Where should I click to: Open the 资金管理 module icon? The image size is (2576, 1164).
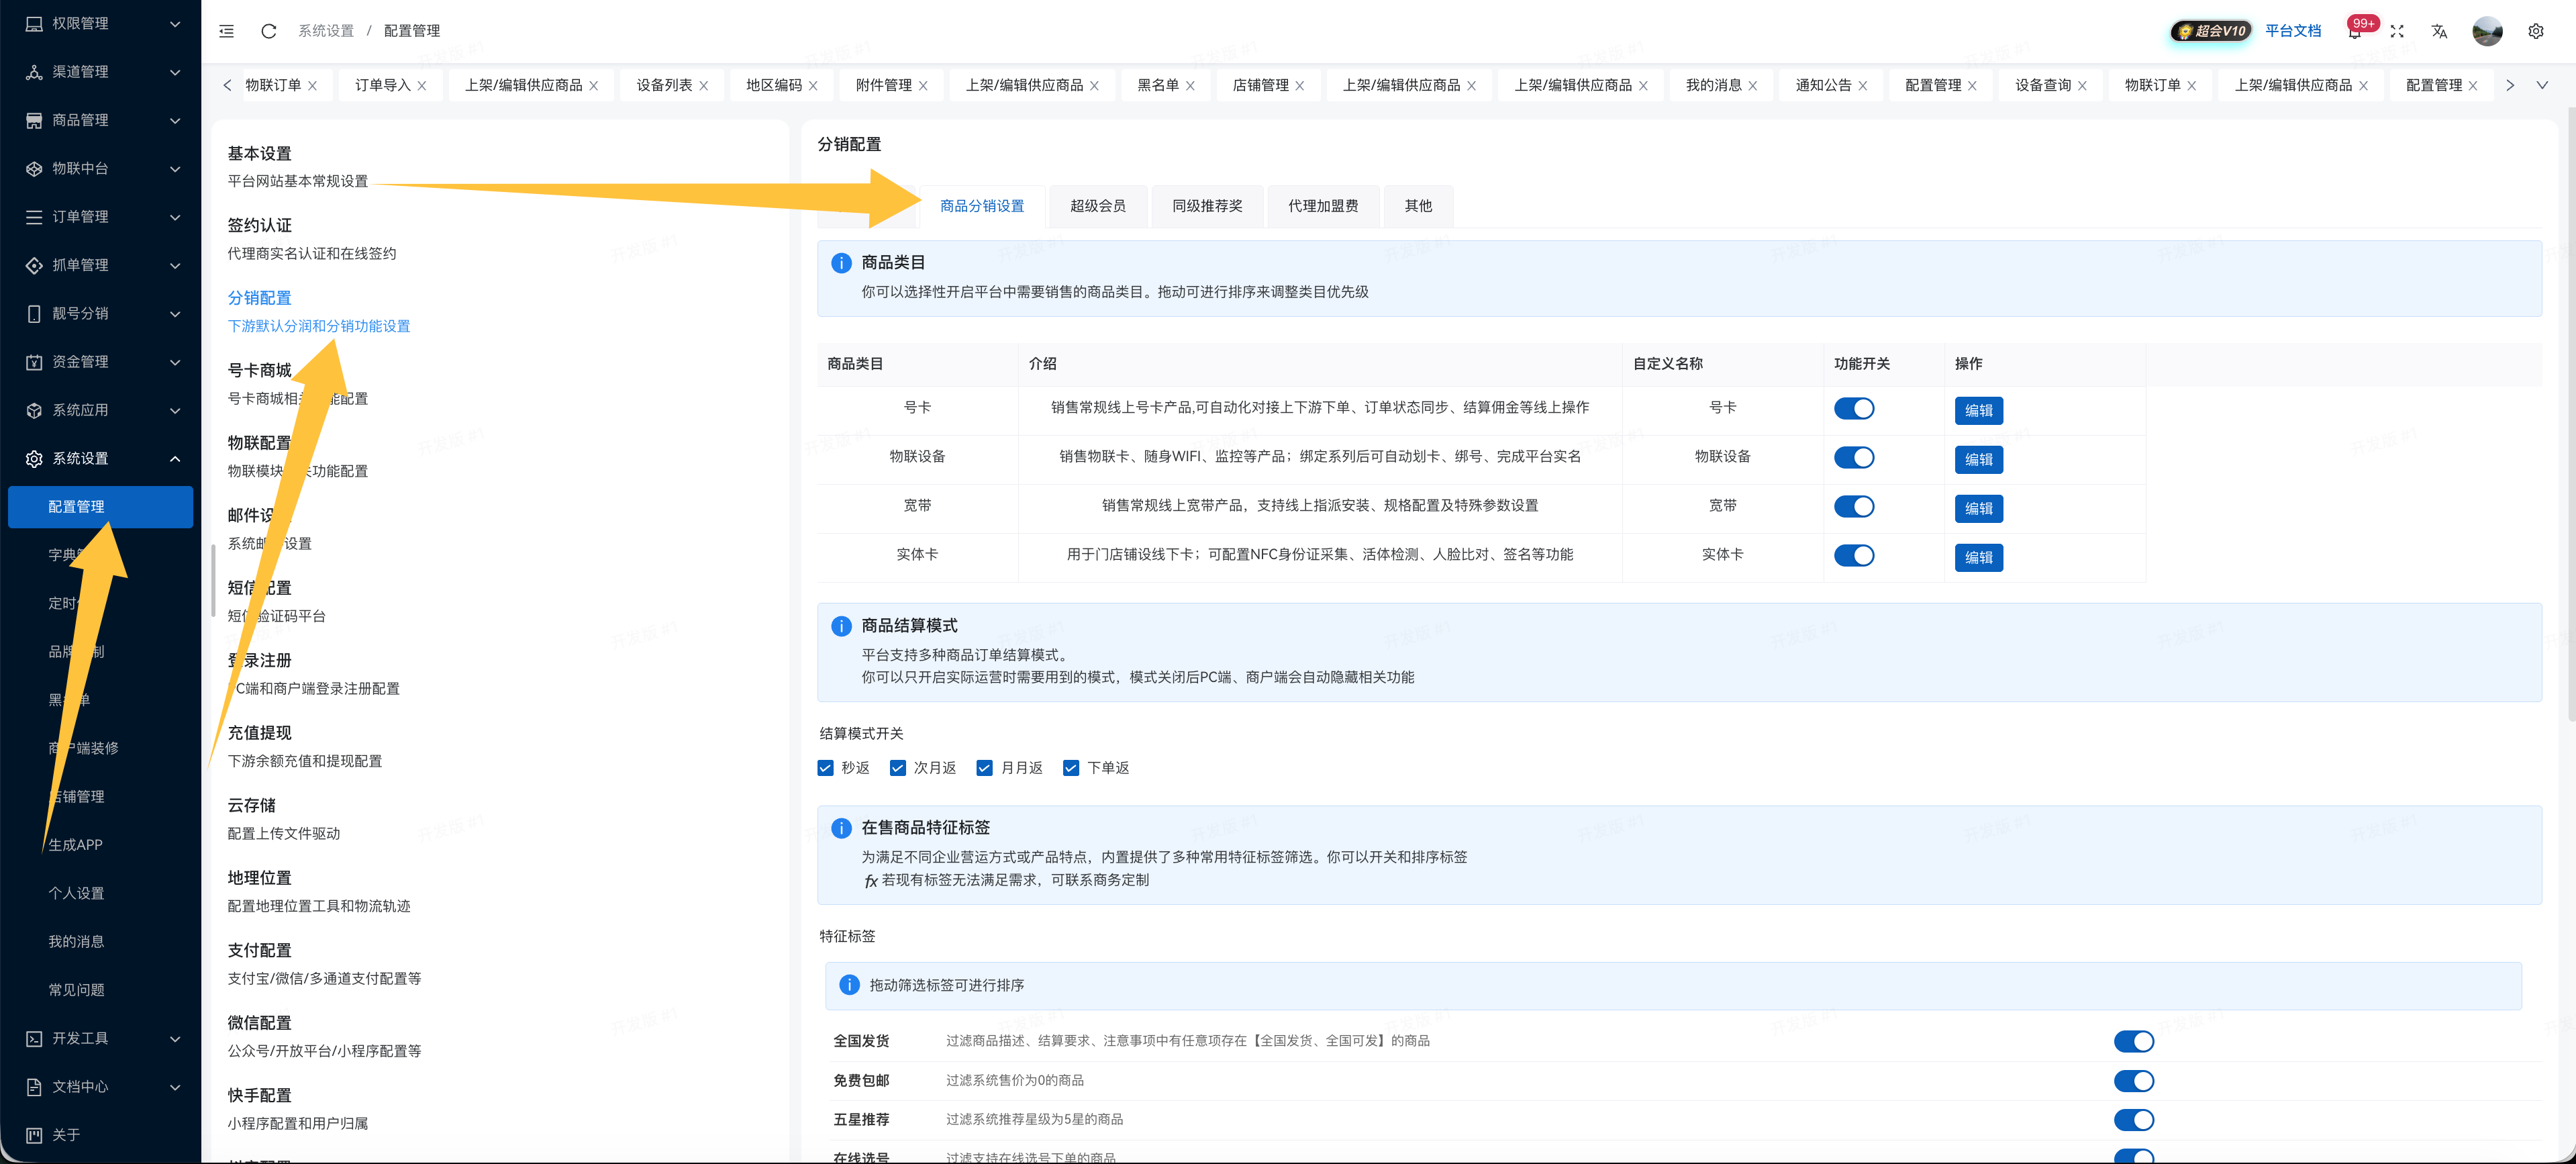[x=33, y=361]
